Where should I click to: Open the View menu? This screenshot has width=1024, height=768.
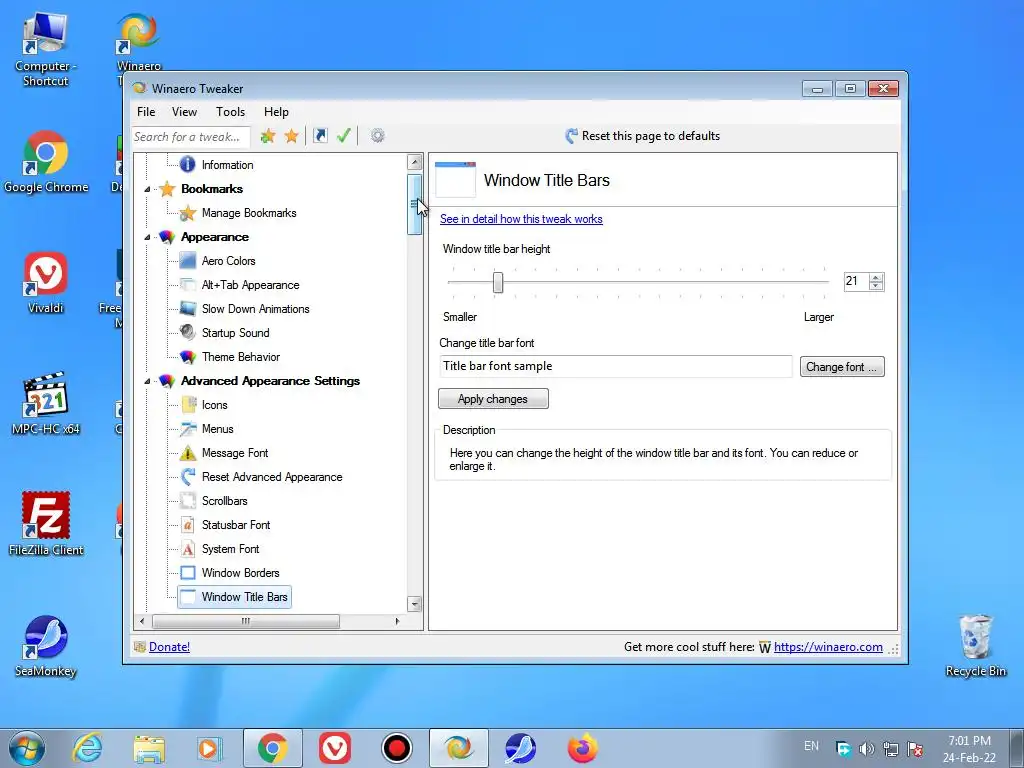pos(184,112)
